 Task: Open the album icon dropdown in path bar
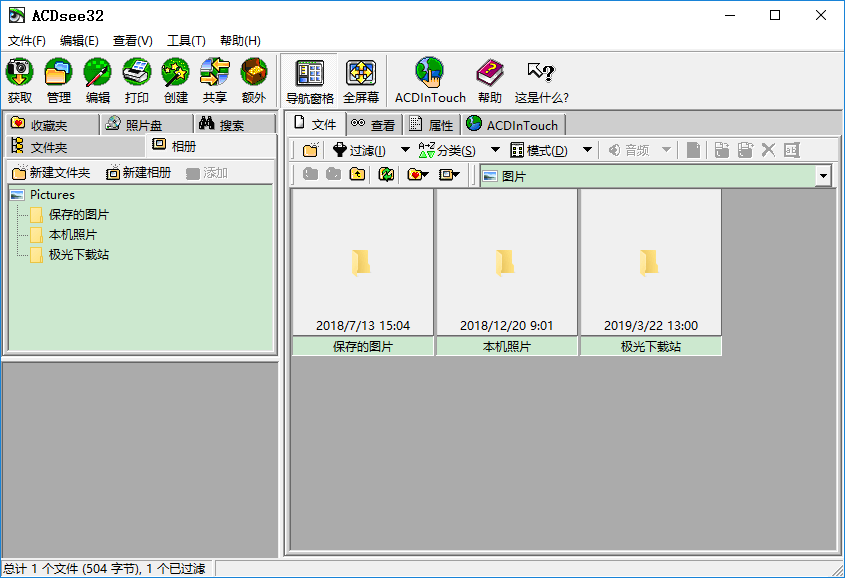tap(449, 174)
